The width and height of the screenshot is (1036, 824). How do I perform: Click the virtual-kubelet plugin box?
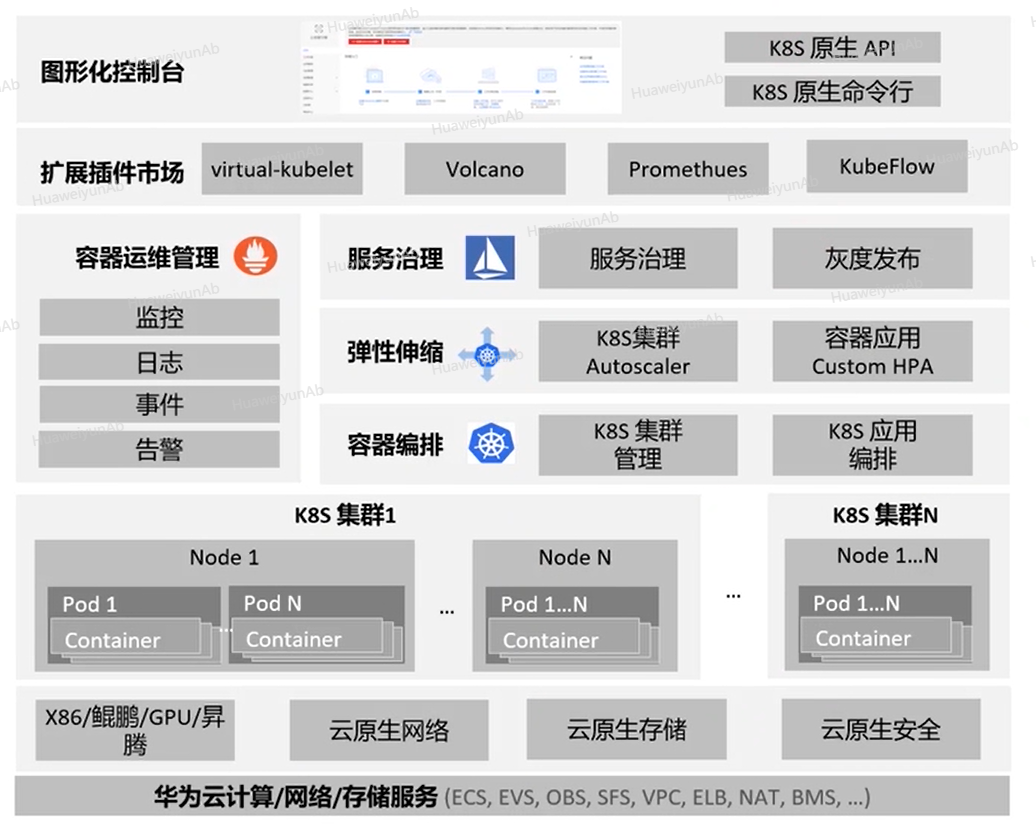click(282, 169)
